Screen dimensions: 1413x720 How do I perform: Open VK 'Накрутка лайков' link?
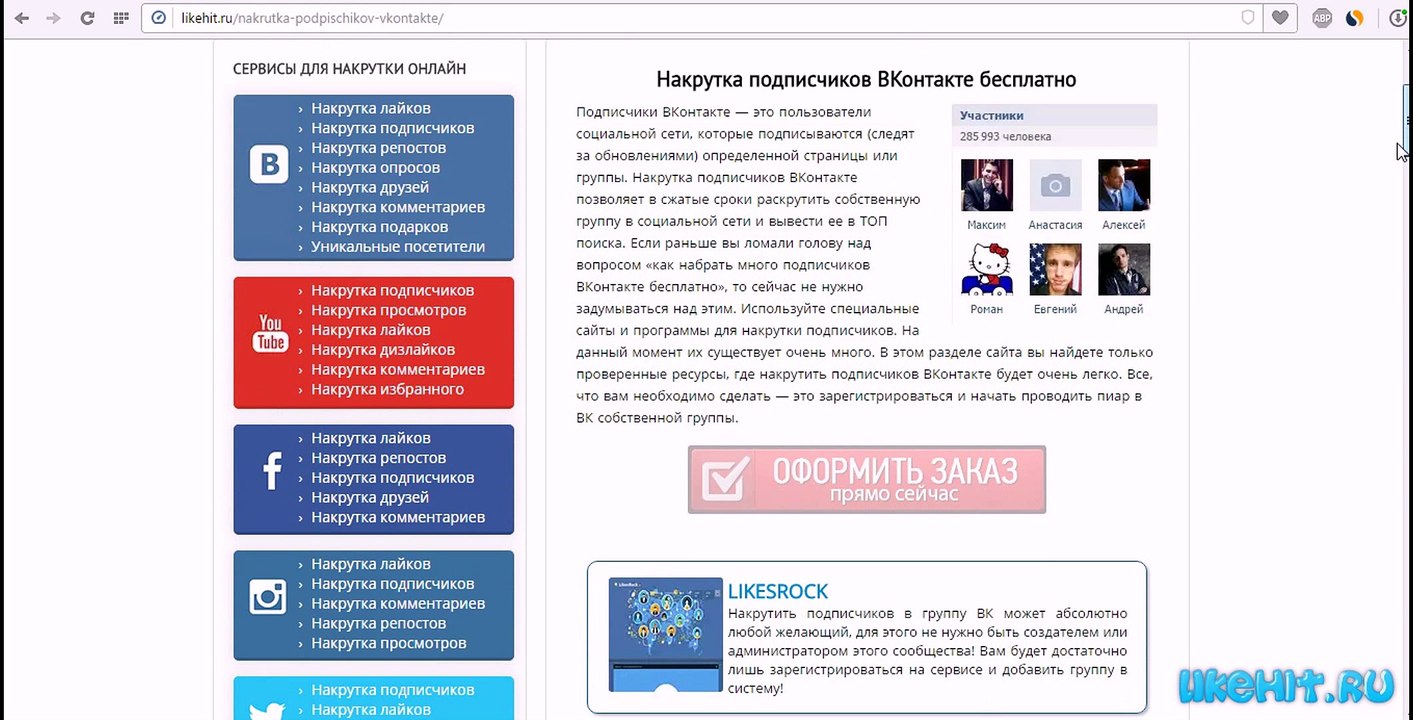click(x=371, y=108)
